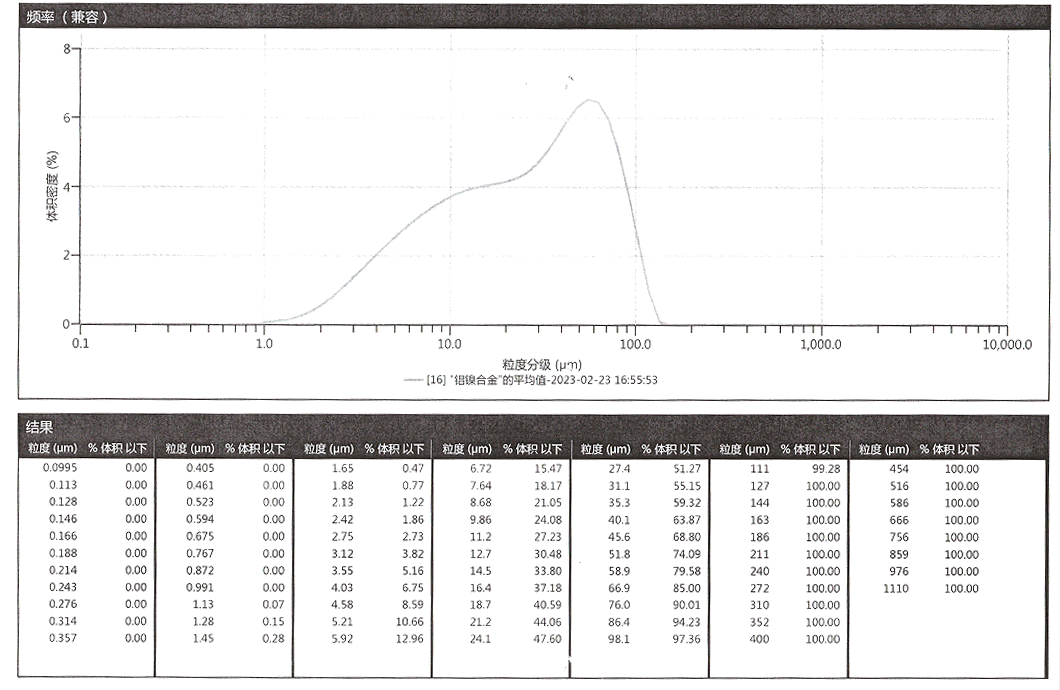The width and height of the screenshot is (1060, 690).
Task: Click the 结果 table section header
Action: click(x=39, y=428)
